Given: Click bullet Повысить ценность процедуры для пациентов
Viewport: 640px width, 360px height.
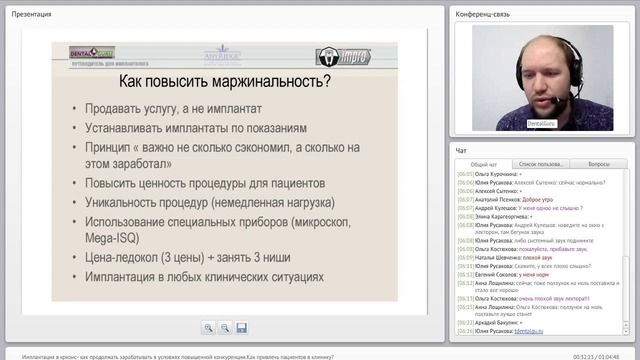Looking at the screenshot, I should coord(205,183).
